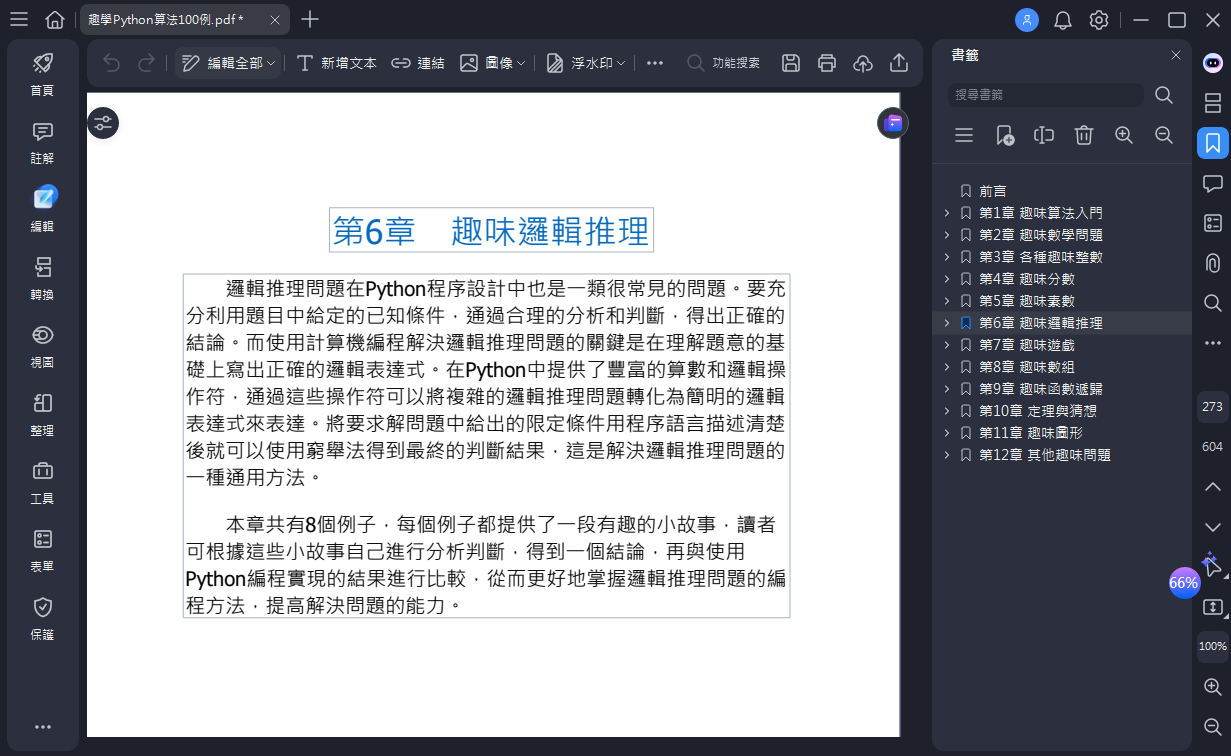Select 註解 in left sidebar
1231x756 pixels.
[x=42, y=143]
